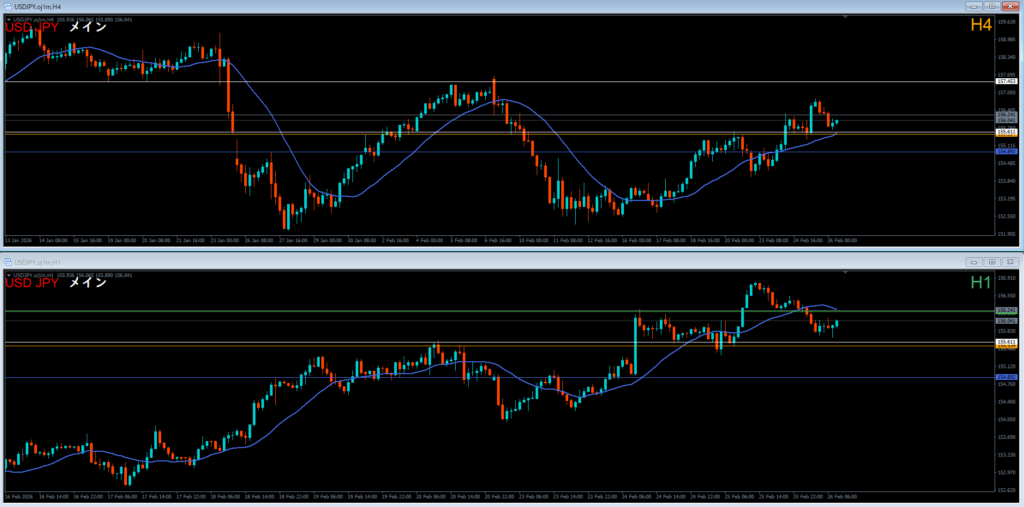Select the 157.453 horizontal line price label
The width and height of the screenshot is (1024, 507).
[1006, 81]
